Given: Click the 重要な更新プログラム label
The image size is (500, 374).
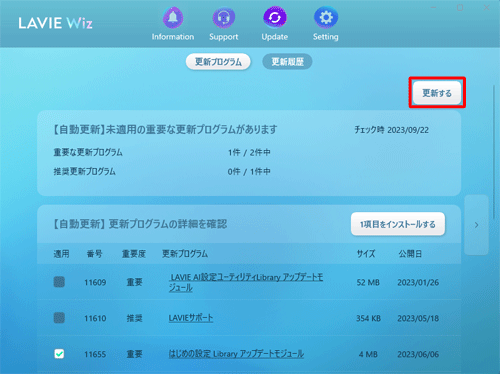Looking at the screenshot, I should [88, 153].
